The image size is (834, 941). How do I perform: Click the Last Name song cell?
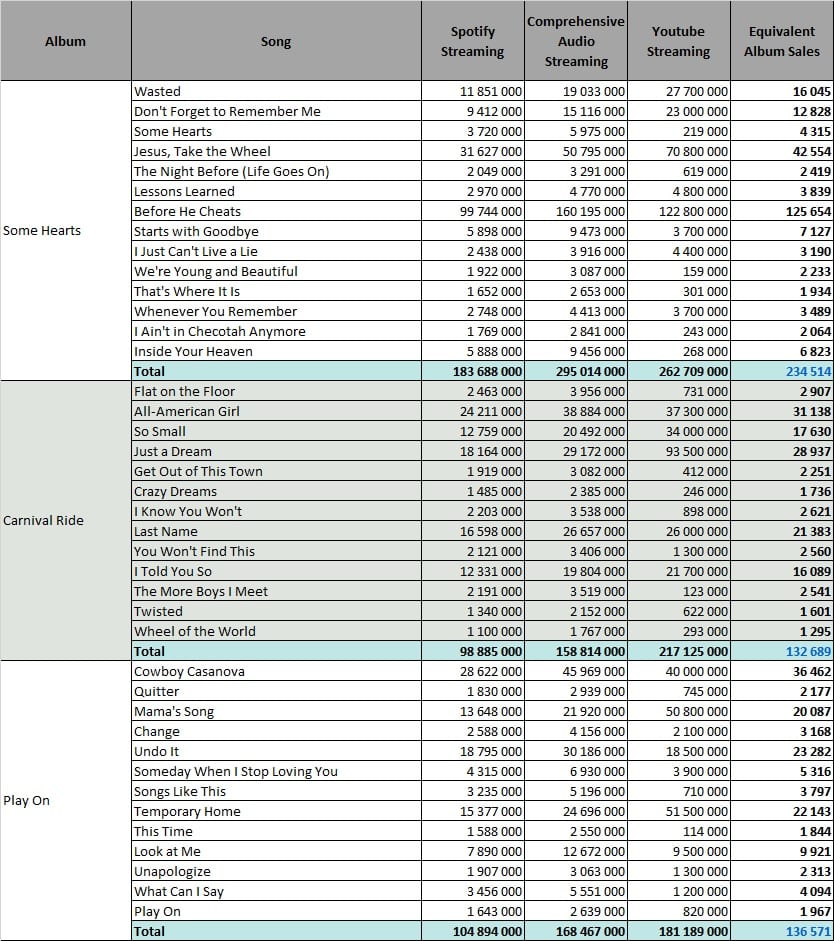(276, 531)
